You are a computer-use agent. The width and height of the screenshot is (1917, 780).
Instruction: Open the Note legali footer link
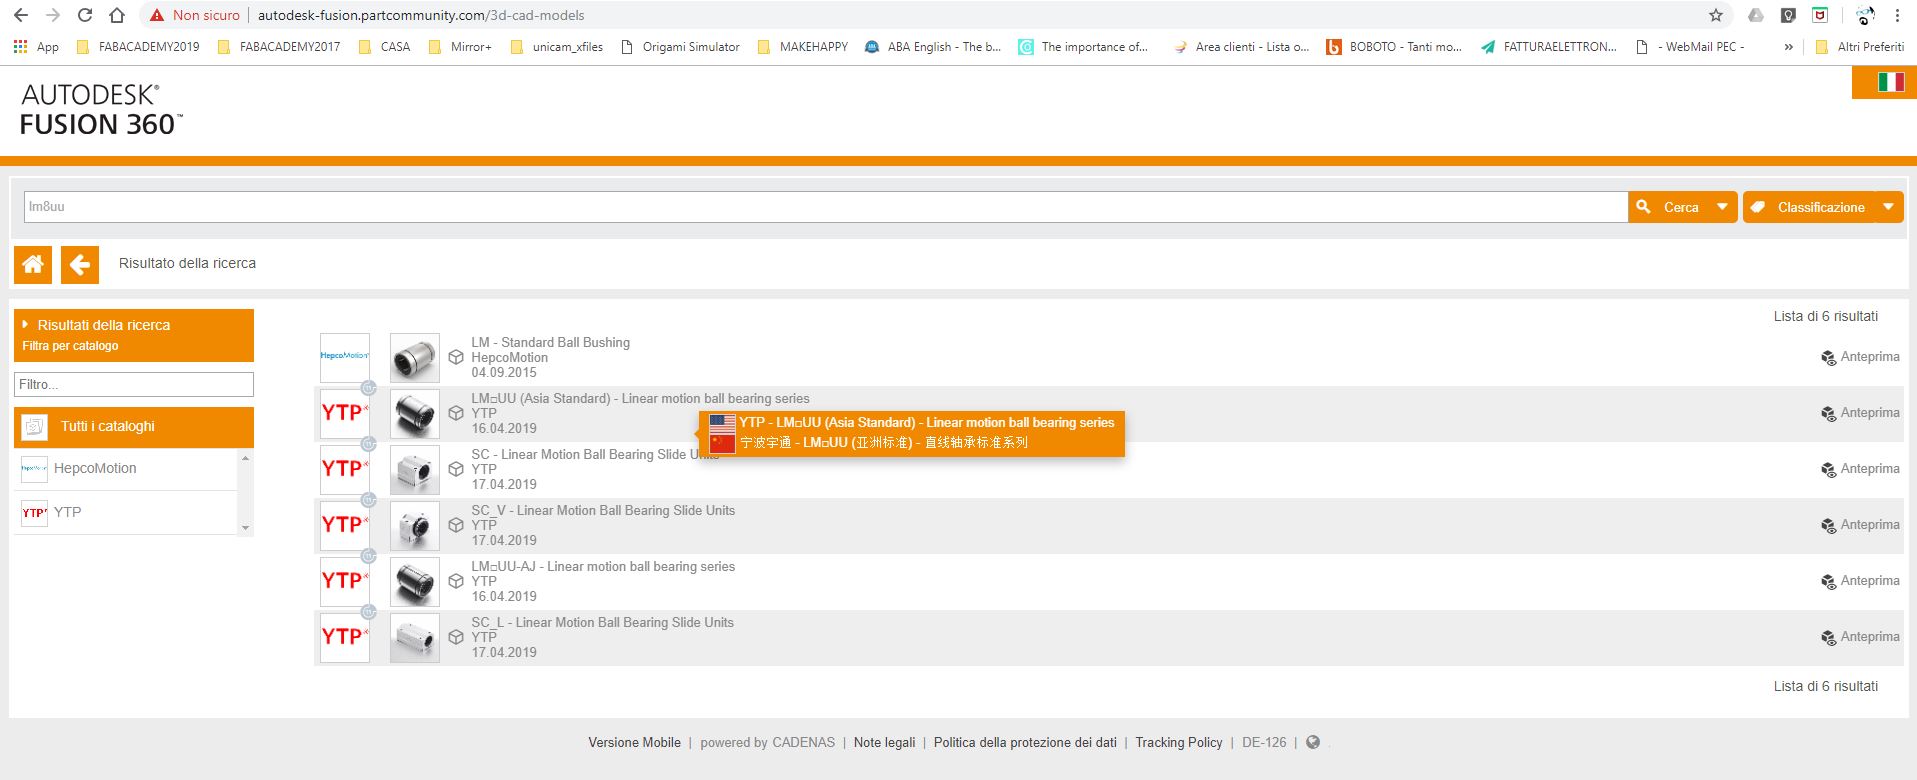tap(884, 742)
